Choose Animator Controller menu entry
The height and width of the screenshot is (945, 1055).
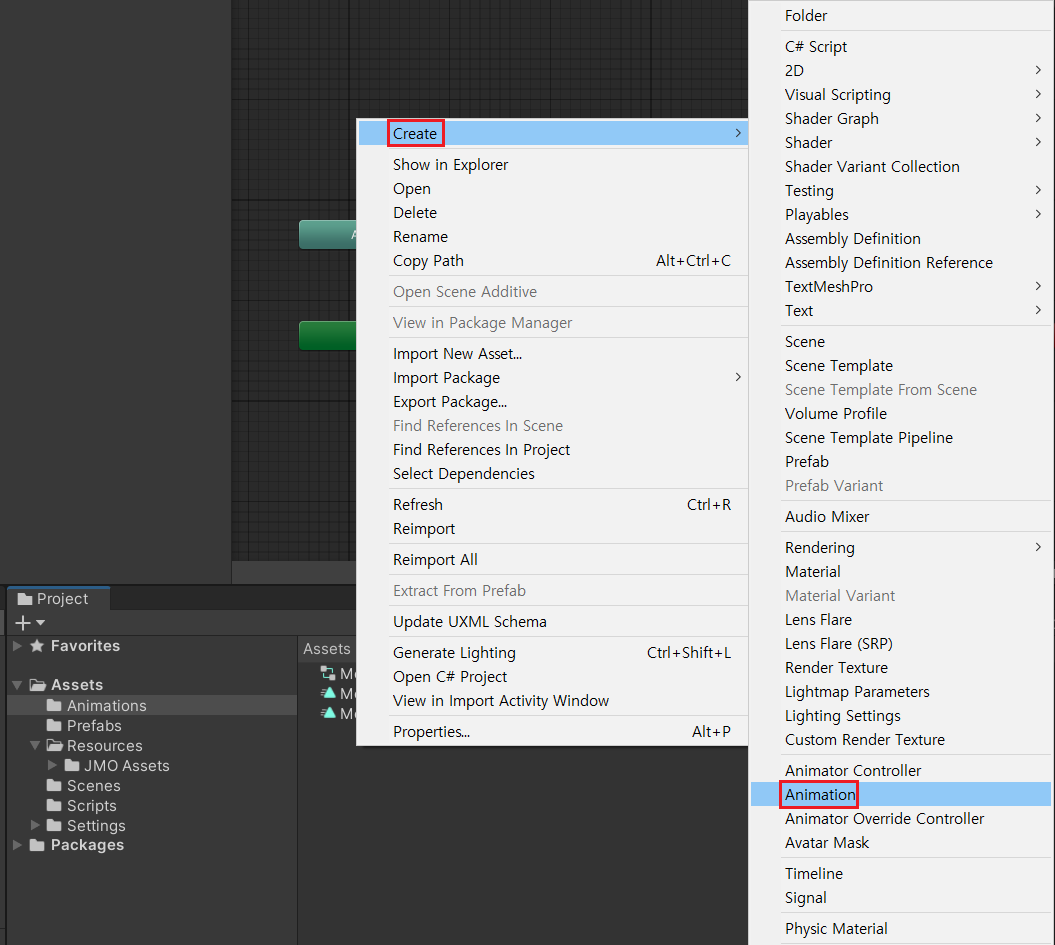click(x=900, y=770)
